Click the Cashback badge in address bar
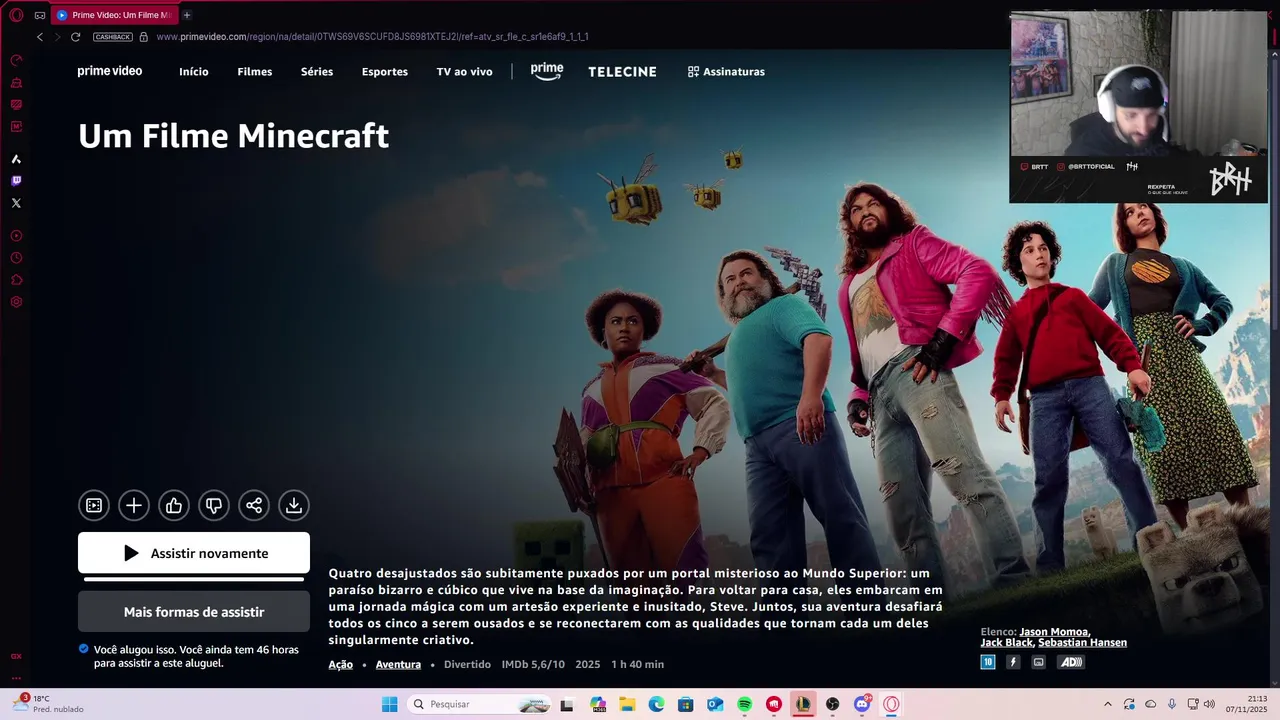The height and width of the screenshot is (720, 1280). [113, 37]
